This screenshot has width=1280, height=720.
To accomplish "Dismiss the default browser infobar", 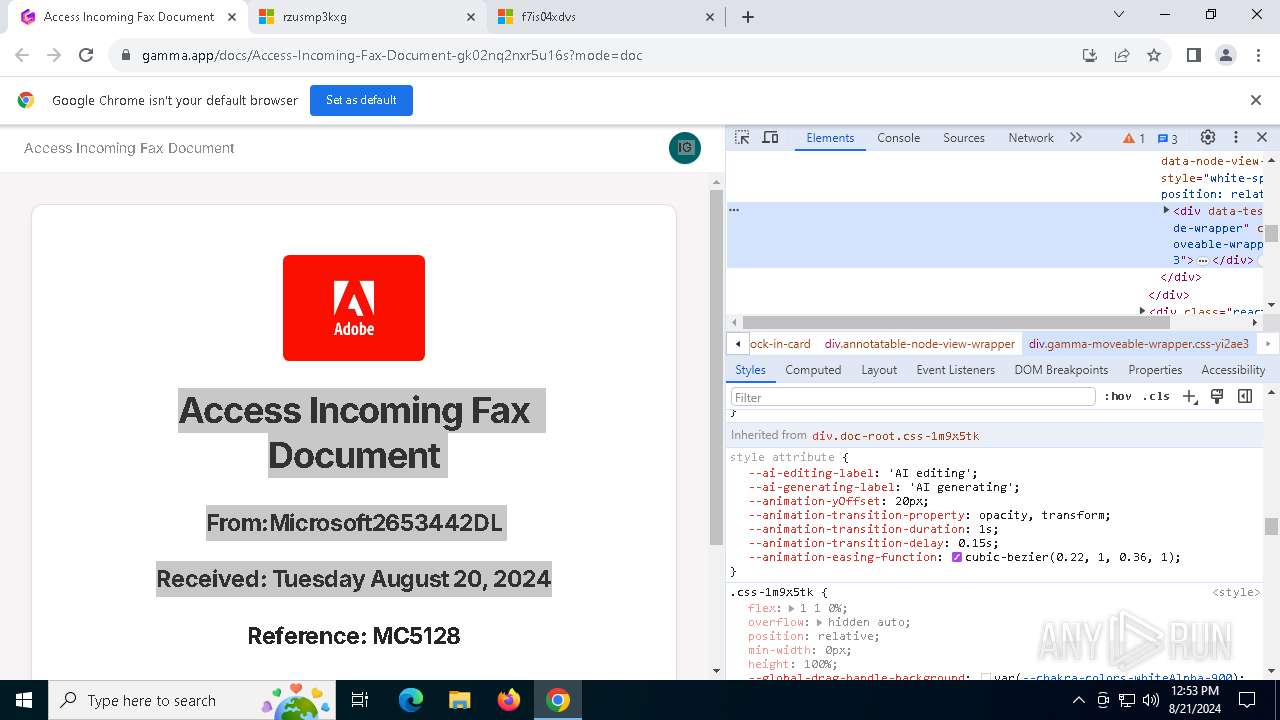I will (x=1256, y=100).
